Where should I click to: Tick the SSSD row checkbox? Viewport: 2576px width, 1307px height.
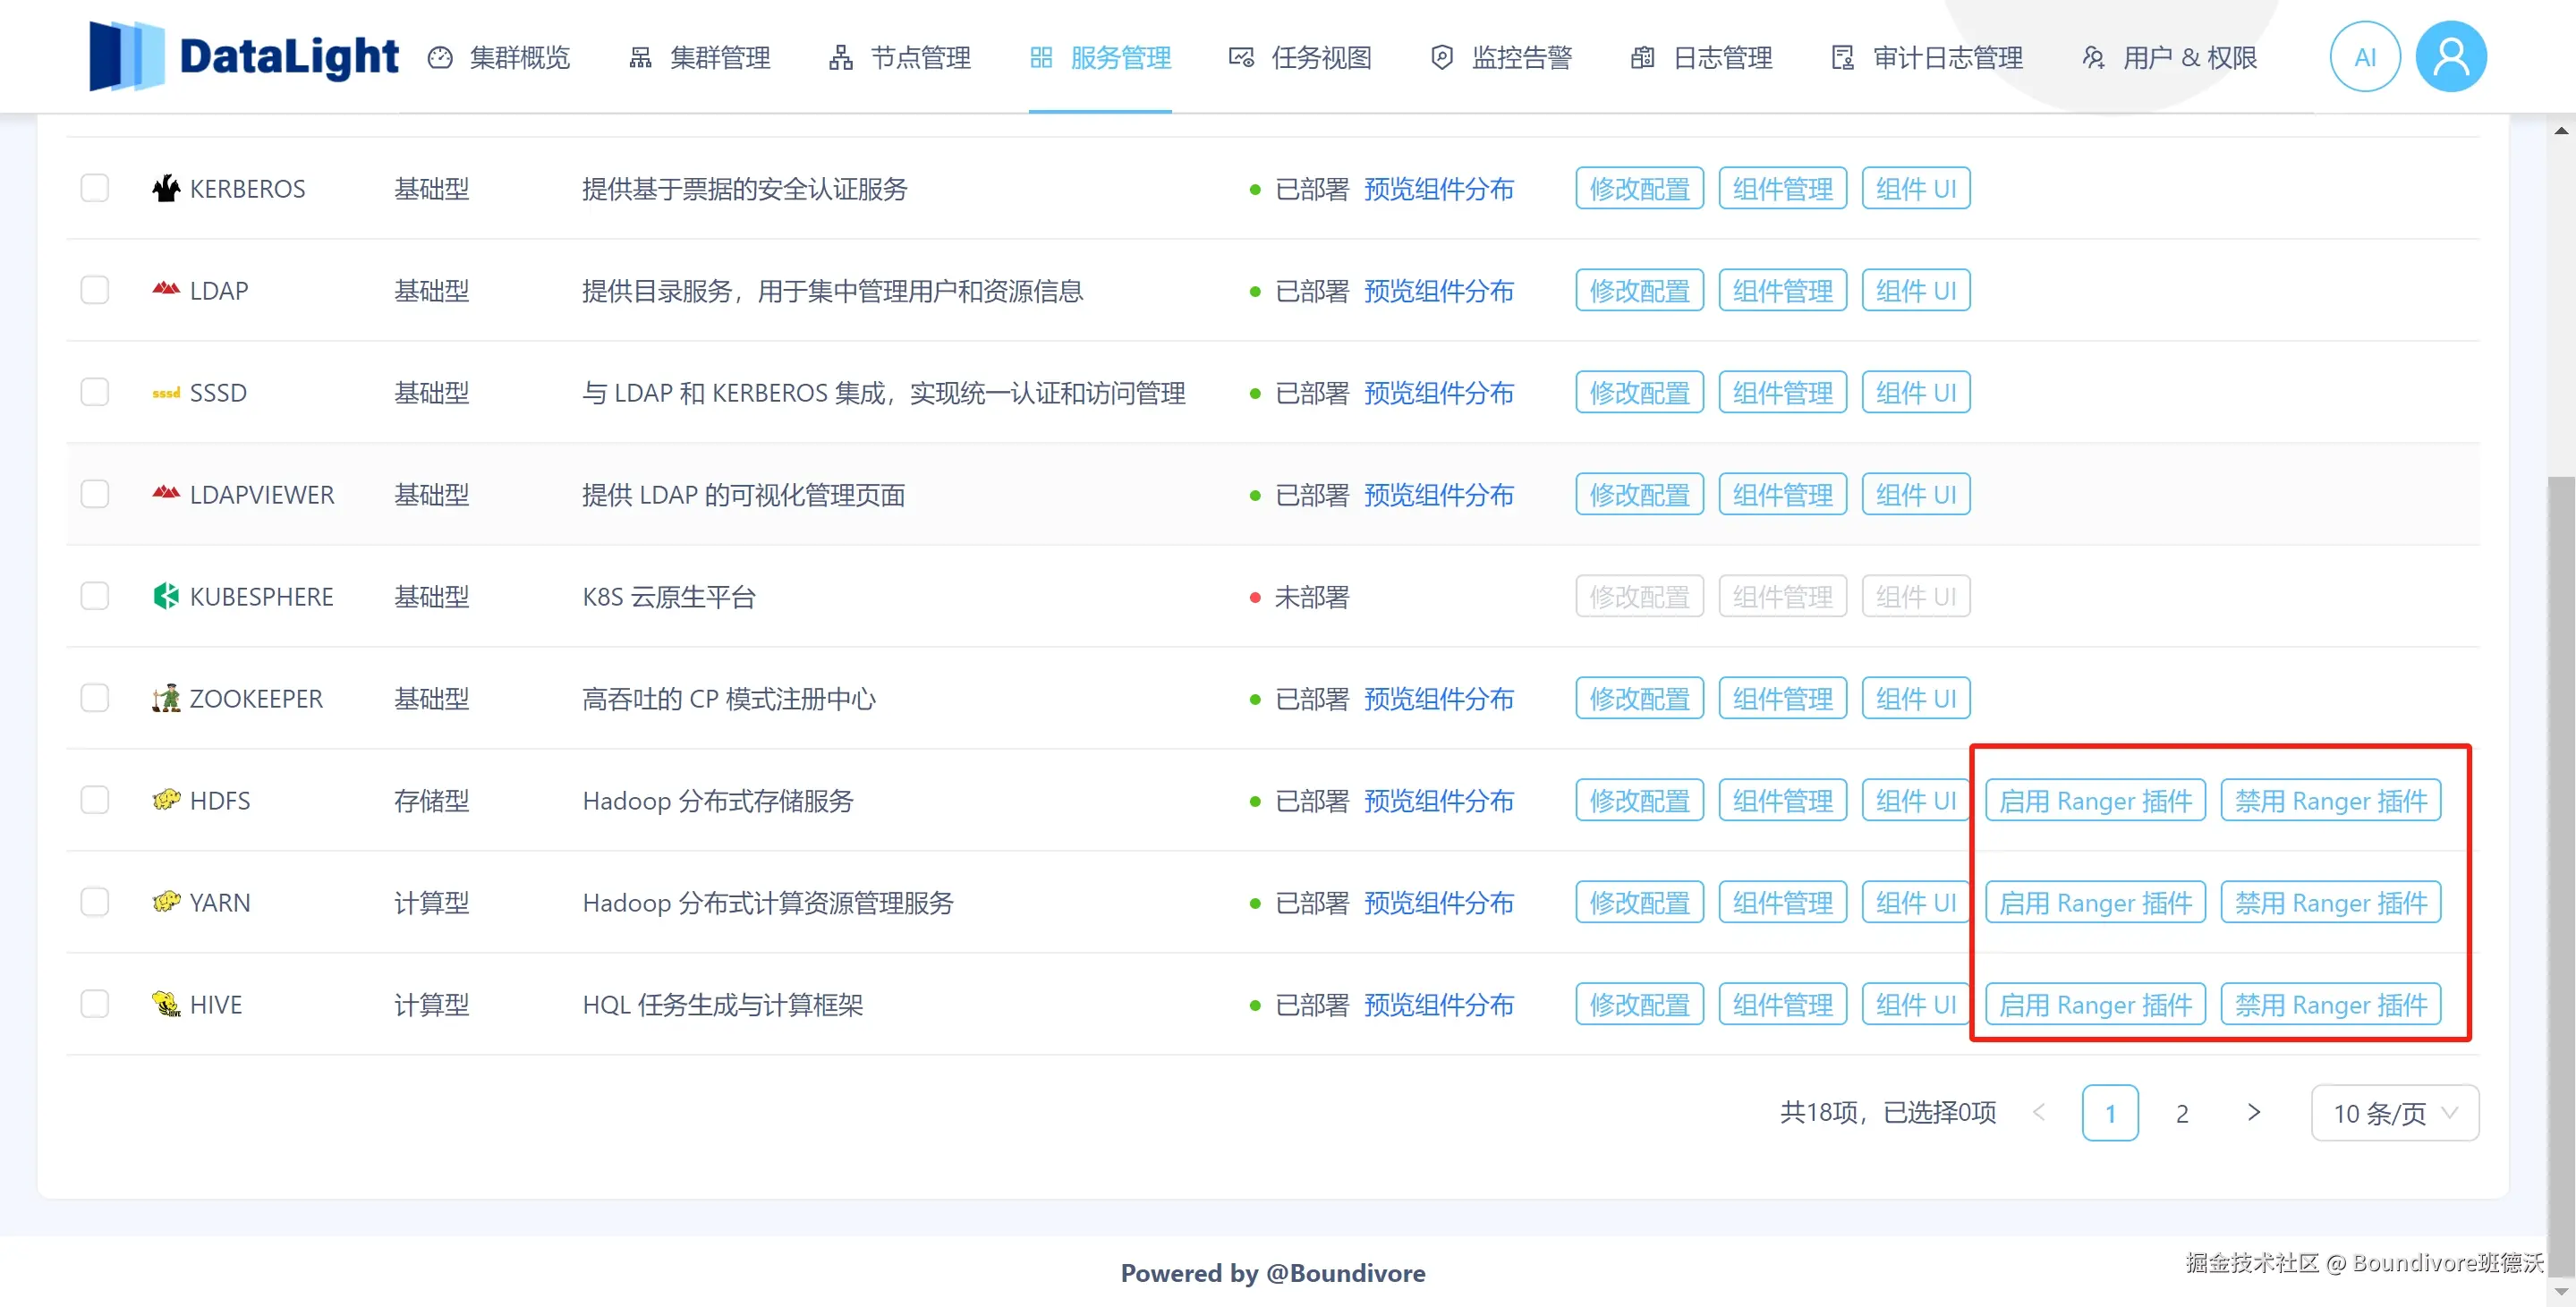pos(95,392)
